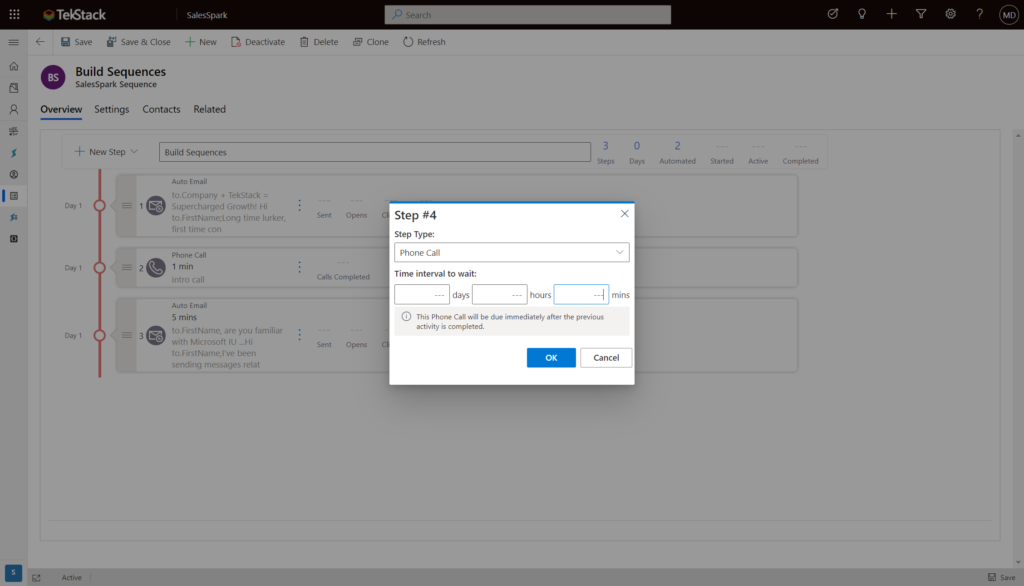Screen dimensions: 1024x586
Task: Click the Active status in the footer
Action: [x=72, y=578]
